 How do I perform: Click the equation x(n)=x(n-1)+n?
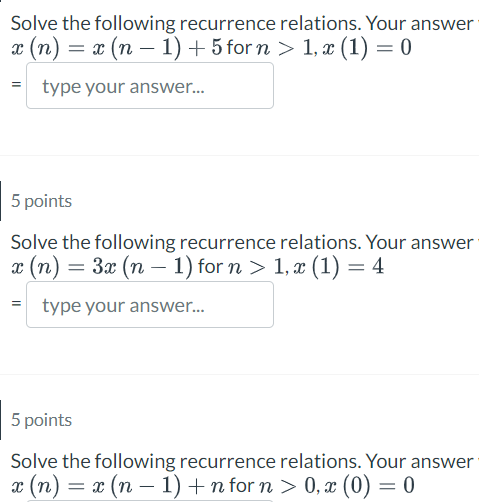coord(118,486)
